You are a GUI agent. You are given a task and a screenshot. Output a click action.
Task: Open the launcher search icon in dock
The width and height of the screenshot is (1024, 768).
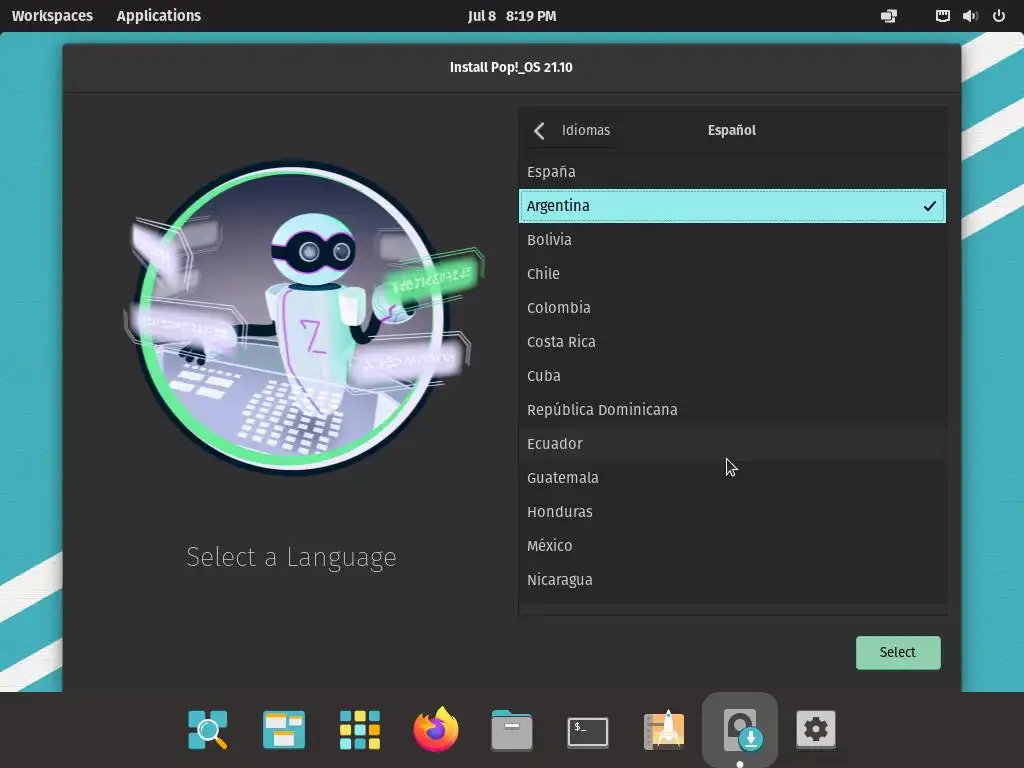208,729
